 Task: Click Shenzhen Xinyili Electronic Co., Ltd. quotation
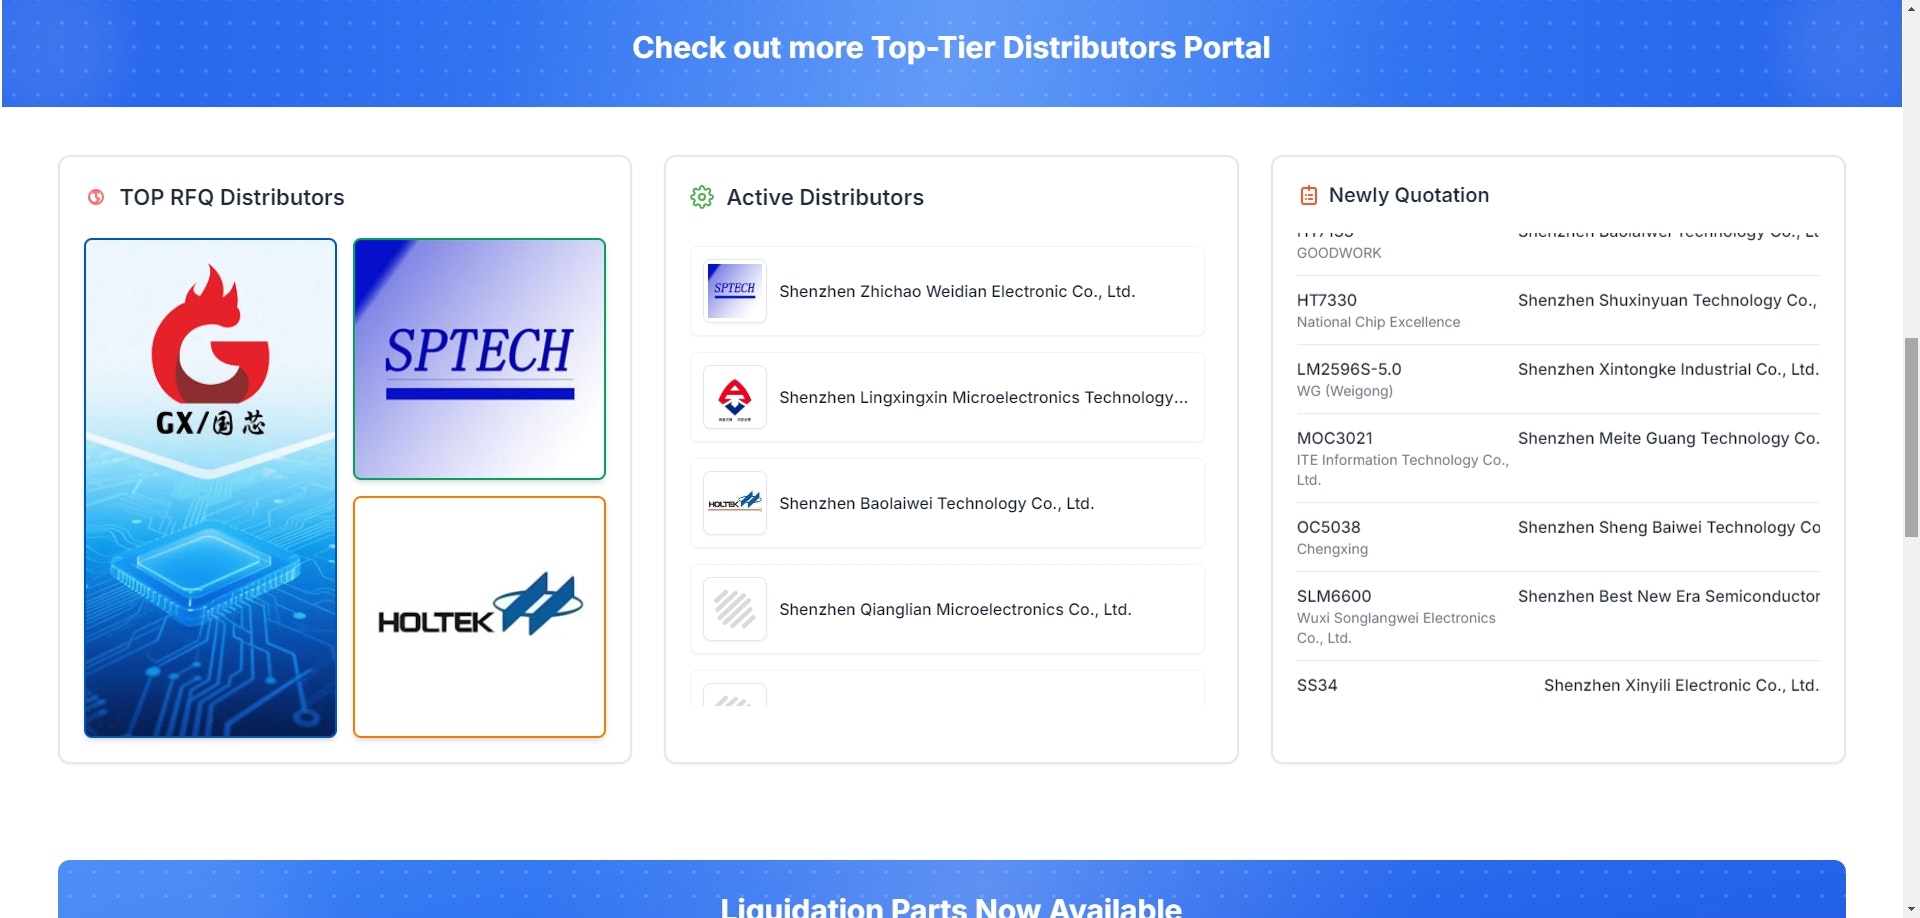click(1681, 685)
